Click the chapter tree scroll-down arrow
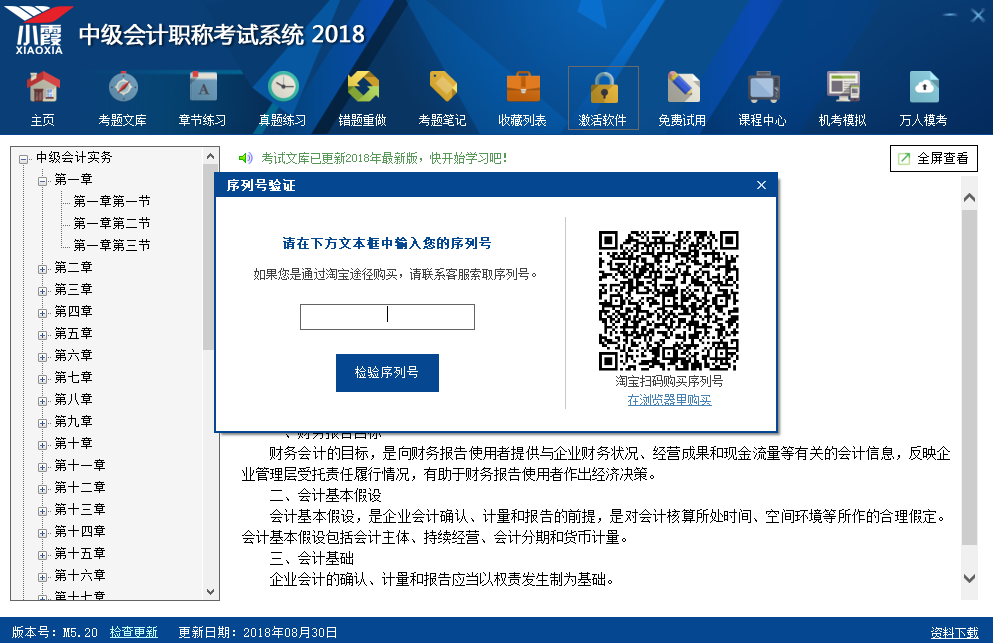The height and width of the screenshot is (643, 993). [211, 592]
